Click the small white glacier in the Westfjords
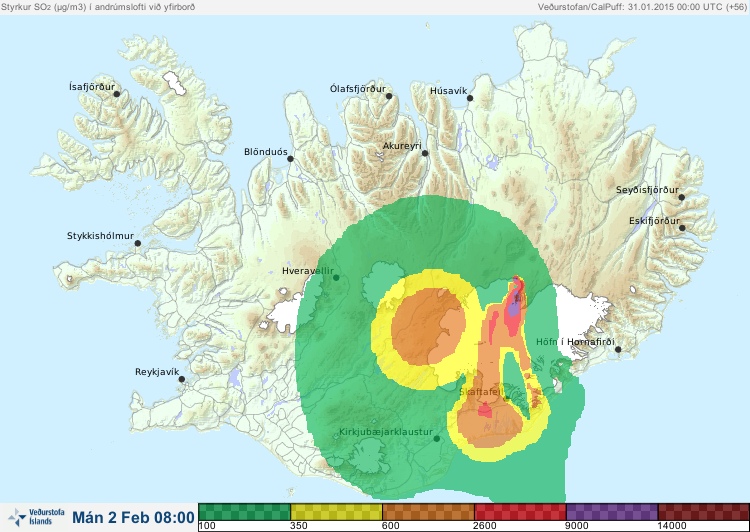750x532 pixels. [174, 83]
